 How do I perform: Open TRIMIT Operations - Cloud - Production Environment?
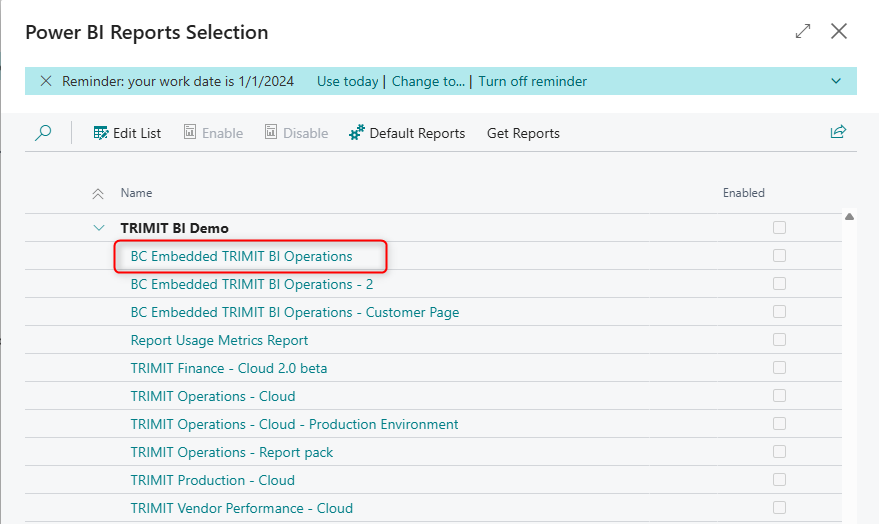(294, 424)
